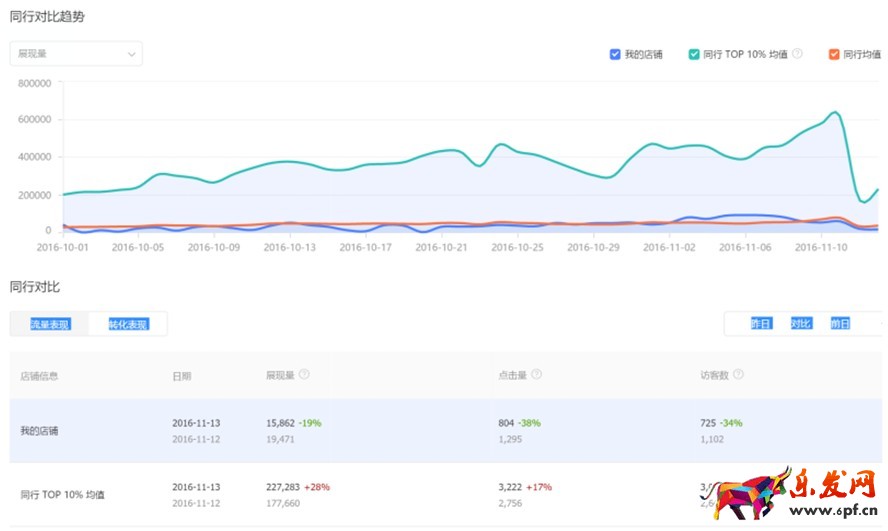Open the 展现量 metric dropdown
Screen dimensions: 888x531
pos(76,54)
